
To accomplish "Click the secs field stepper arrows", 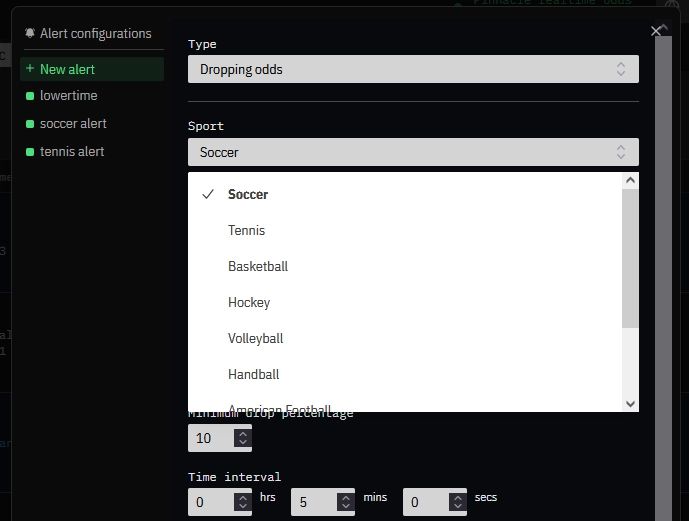I will coord(458,502).
